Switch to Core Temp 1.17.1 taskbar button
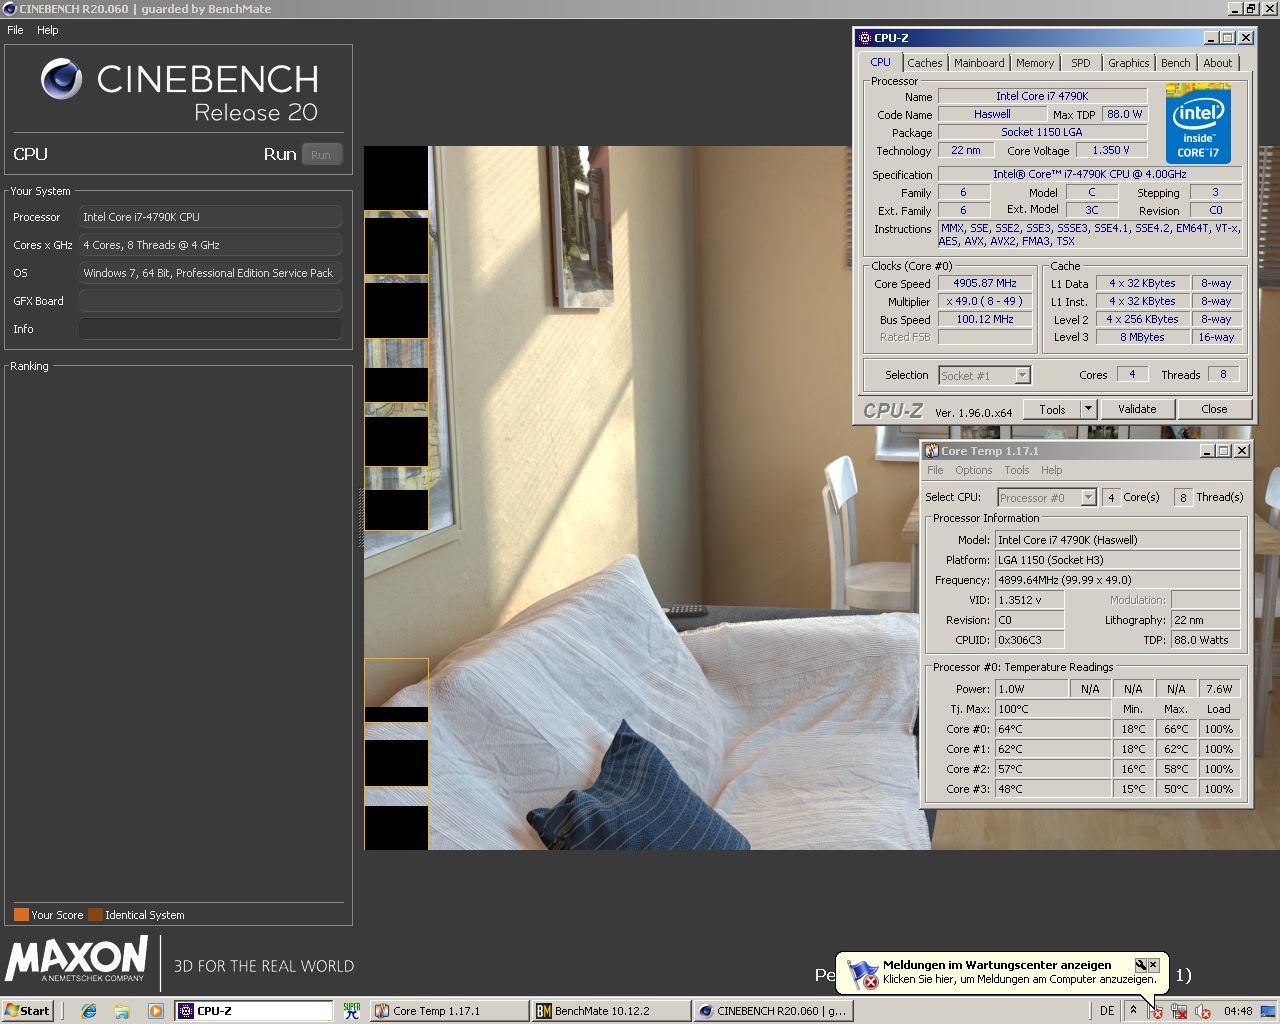The width and height of the screenshot is (1280, 1024). click(449, 1011)
